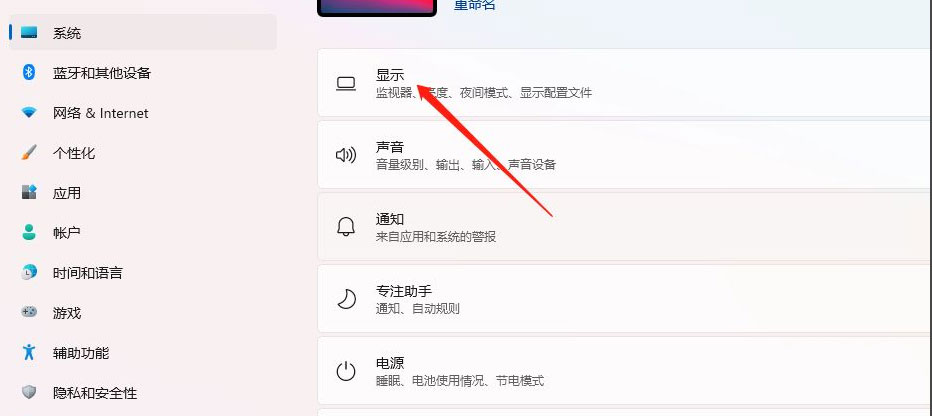This screenshot has height=416, width=932.
Task: Click the speaker sound icon
Action: [x=346, y=155]
